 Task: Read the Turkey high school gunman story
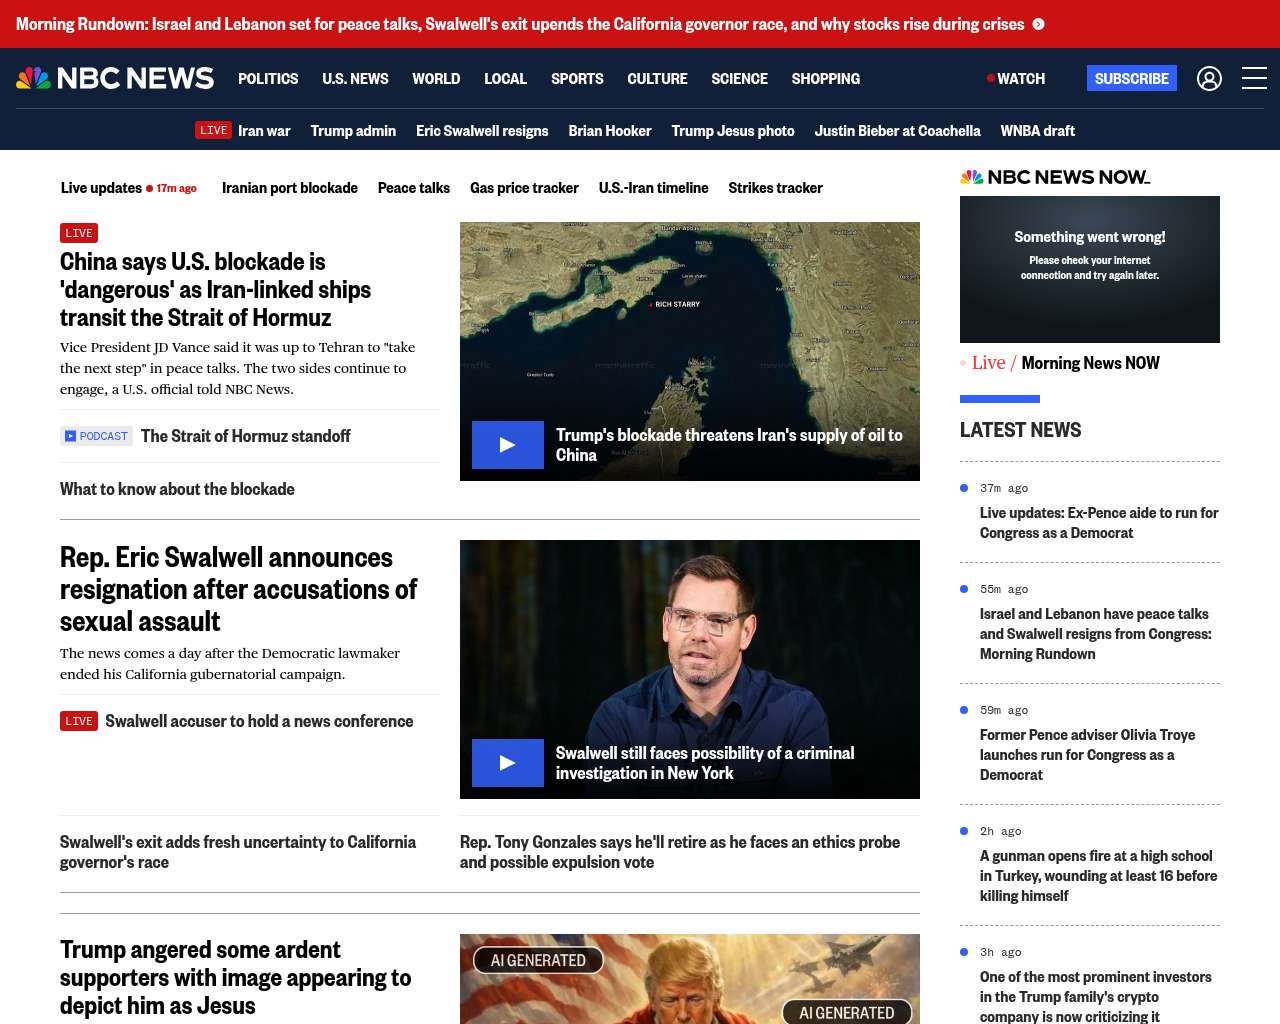pos(1098,876)
